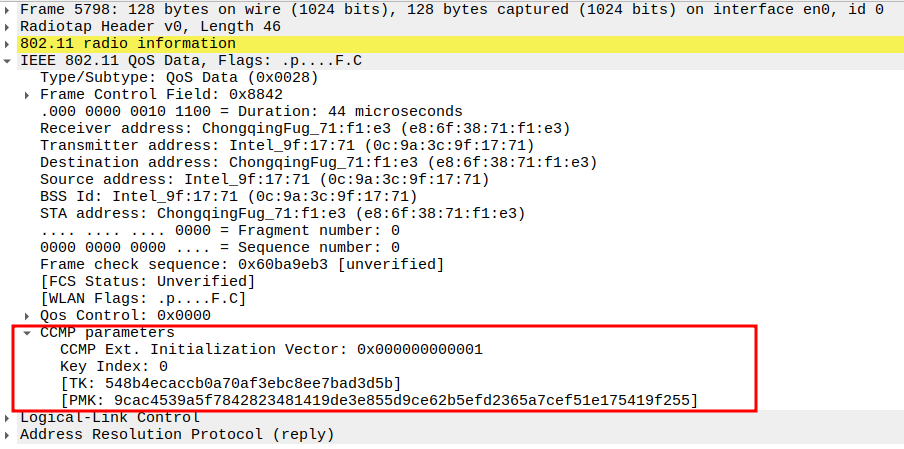
Task: Collapse the CCMP parameters arrow
Action: click(x=29, y=333)
